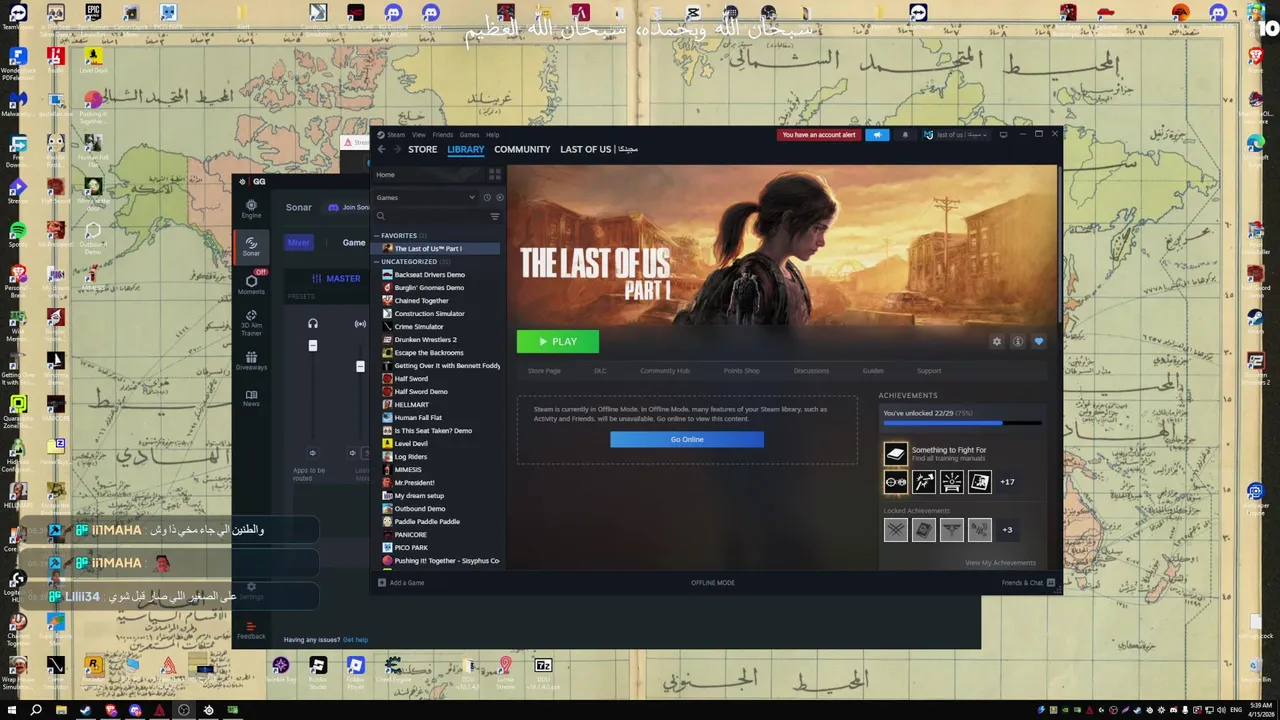The height and width of the screenshot is (720, 1280).
Task: Click the recent activity clock filter icon
Action: pyautogui.click(x=487, y=198)
